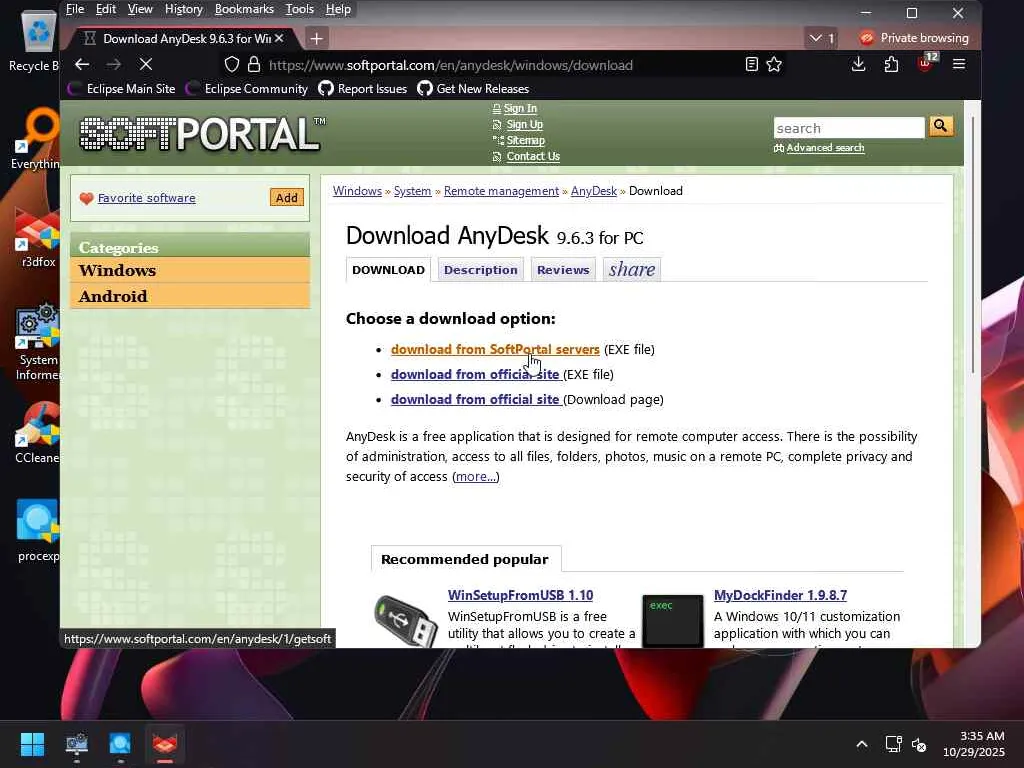Open a new tab with plus button
The width and height of the screenshot is (1024, 768).
(x=316, y=39)
